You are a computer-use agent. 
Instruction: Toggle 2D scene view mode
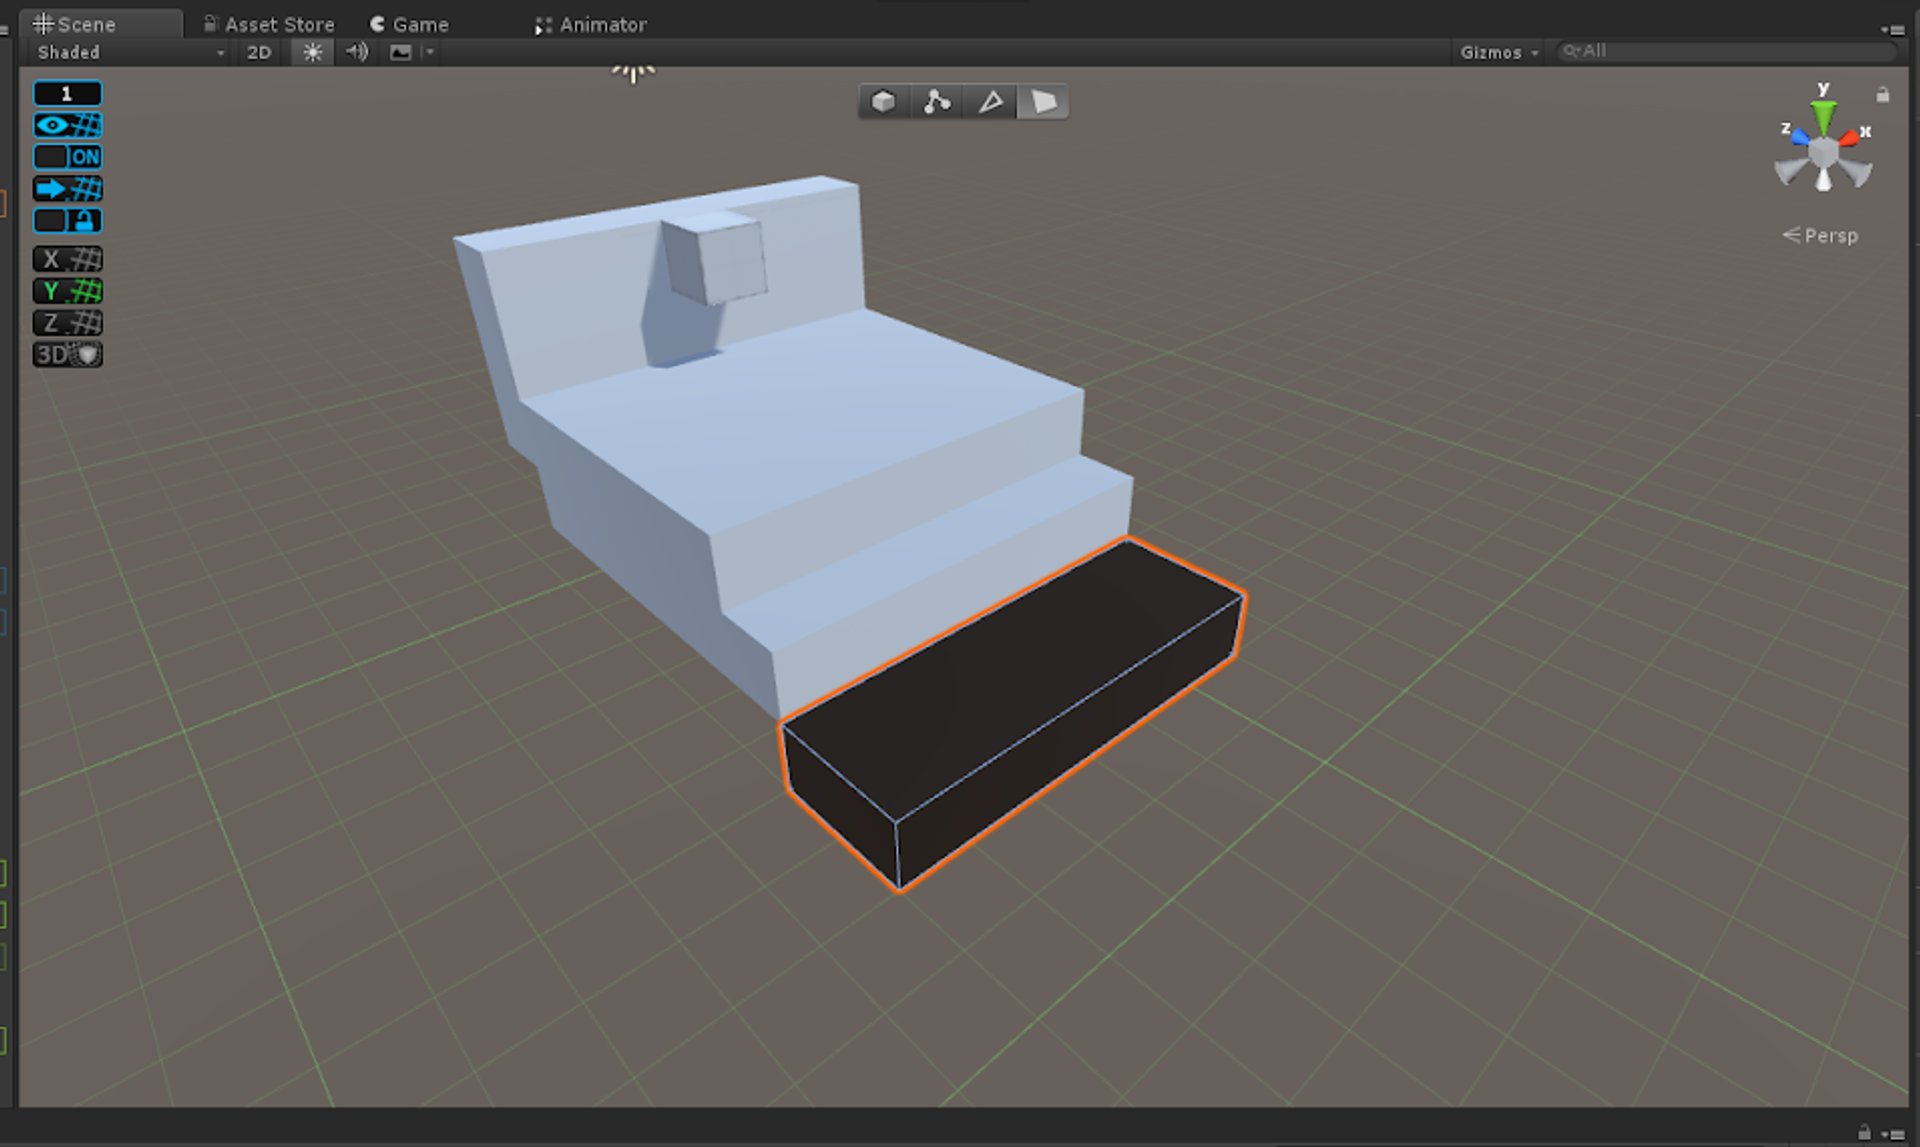click(x=259, y=52)
